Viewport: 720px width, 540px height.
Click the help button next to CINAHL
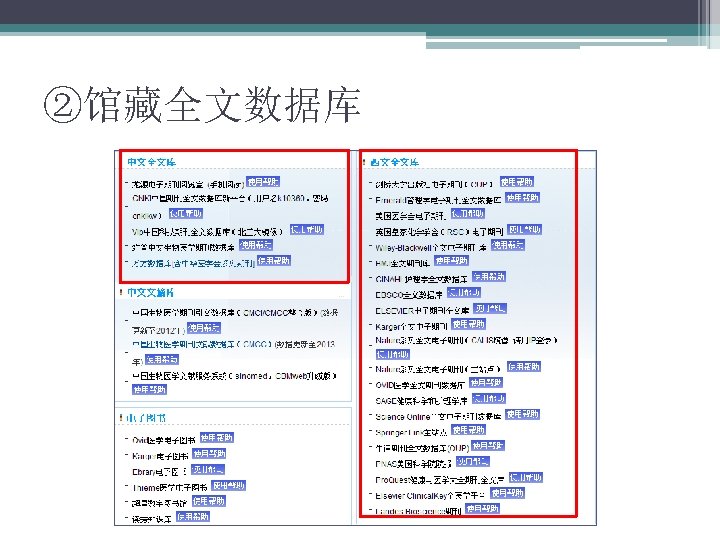[489, 276]
